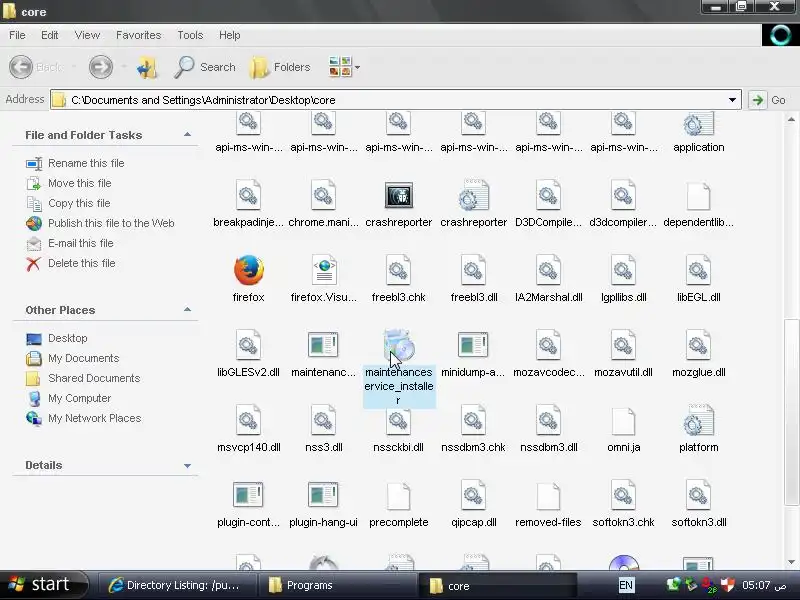Click the vertical scrollbar down arrow
This screenshot has height=600, width=800.
(x=791, y=562)
